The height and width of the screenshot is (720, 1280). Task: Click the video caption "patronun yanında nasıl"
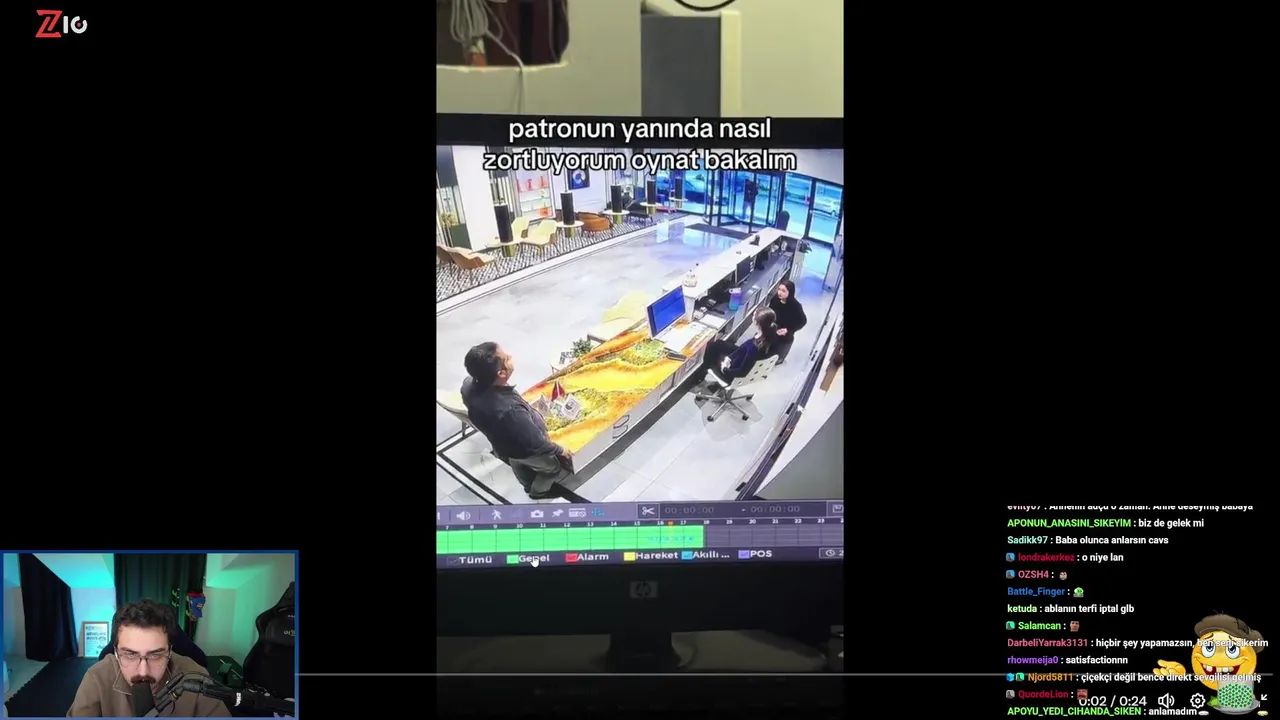click(x=640, y=129)
